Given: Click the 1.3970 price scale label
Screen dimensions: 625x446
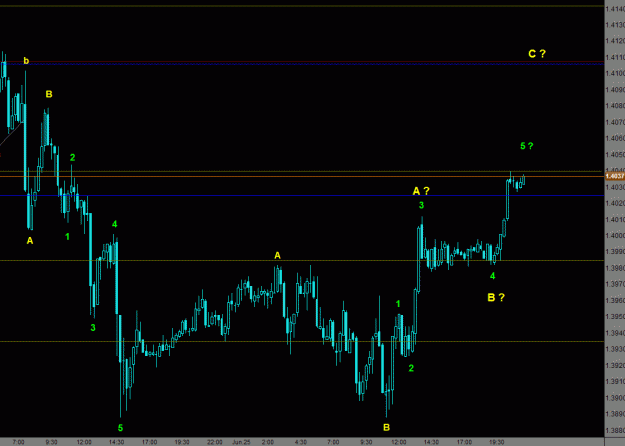Looking at the screenshot, I should point(615,284).
